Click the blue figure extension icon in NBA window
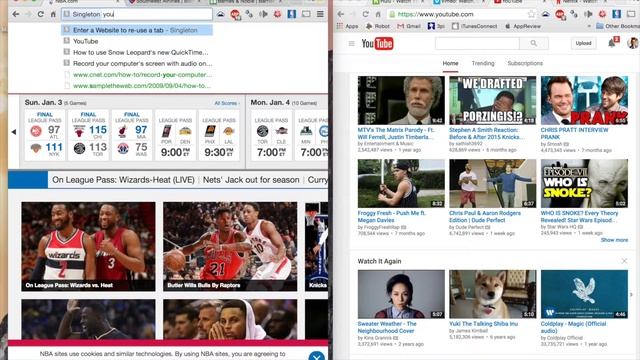 [x=292, y=14]
